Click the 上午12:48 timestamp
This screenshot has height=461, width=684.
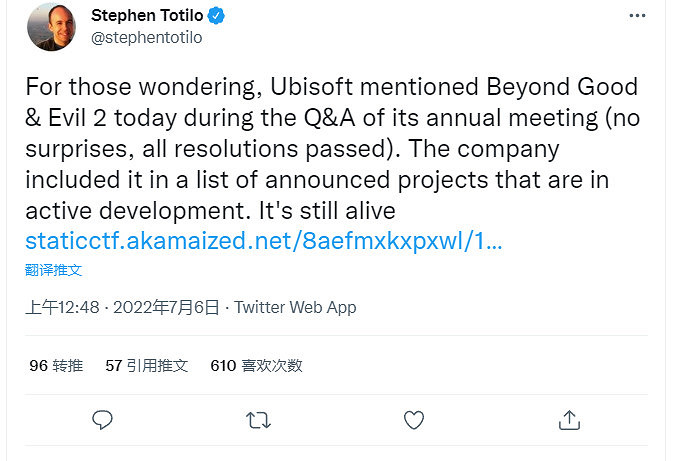point(62,307)
